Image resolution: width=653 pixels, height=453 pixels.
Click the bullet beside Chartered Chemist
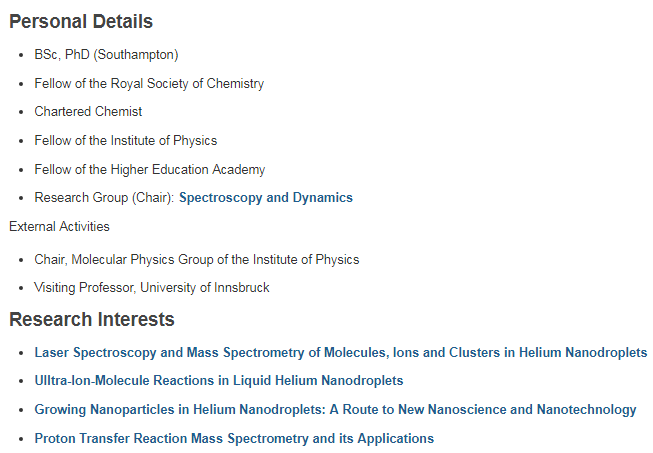pos(22,112)
